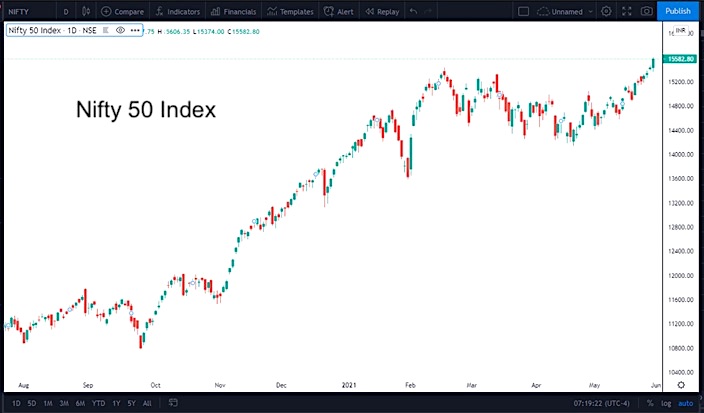Click the 12000.00 price axis label
This screenshot has width=704, height=413.
[681, 275]
